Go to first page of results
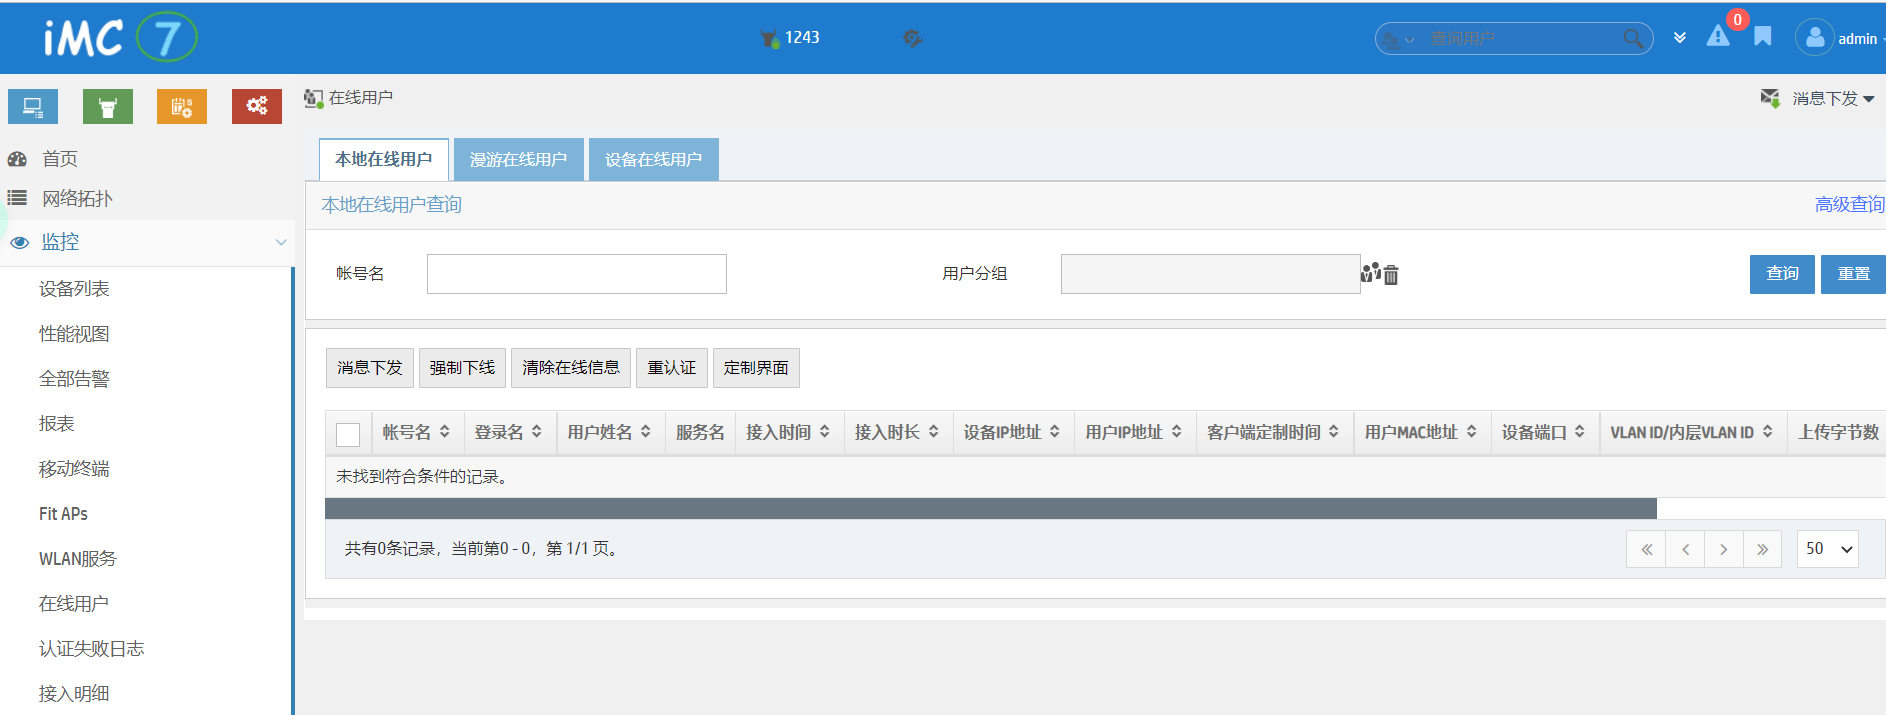 (1646, 549)
